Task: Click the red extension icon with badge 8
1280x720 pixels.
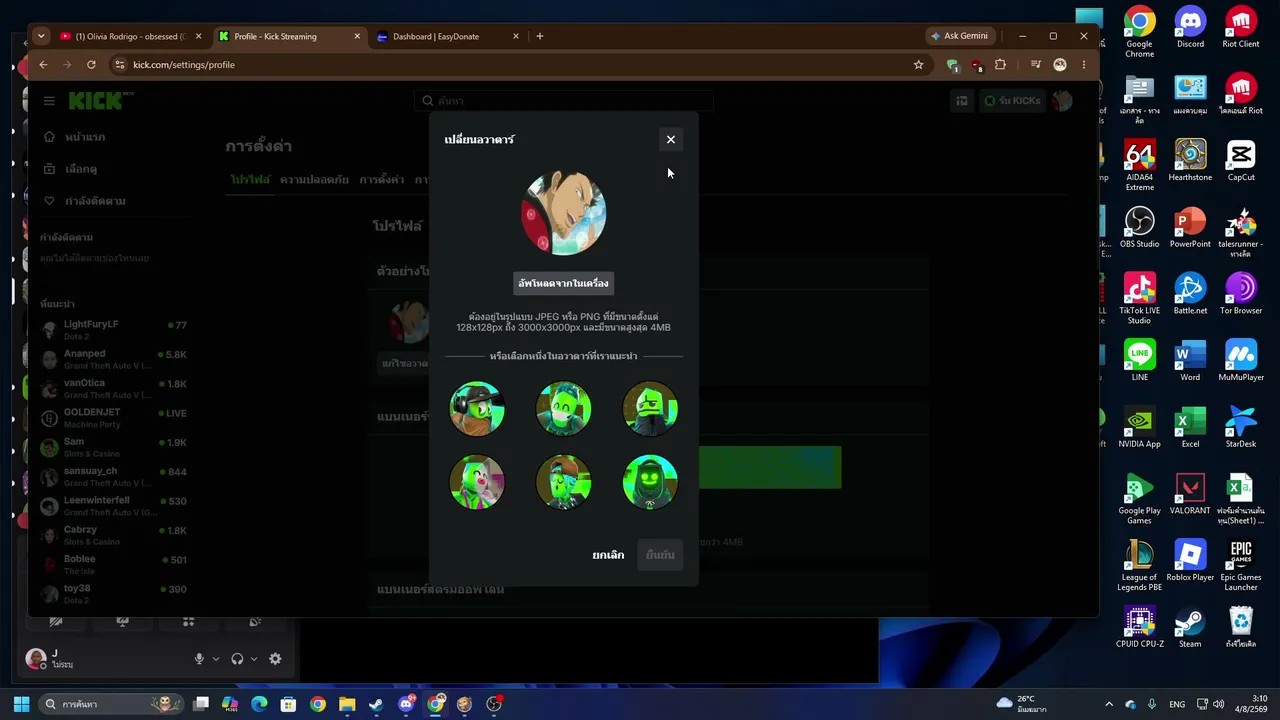Action: (977, 65)
